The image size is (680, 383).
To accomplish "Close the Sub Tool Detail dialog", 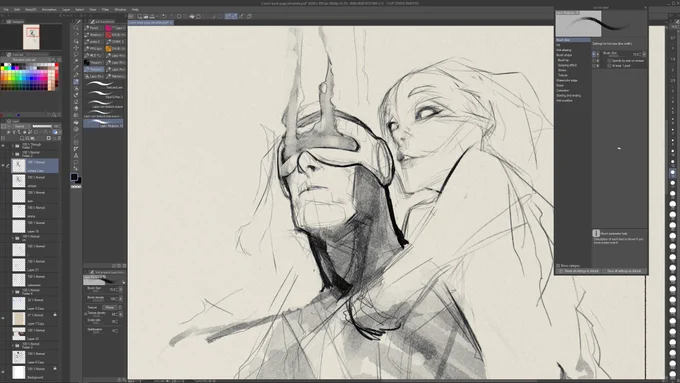I will pos(645,8).
